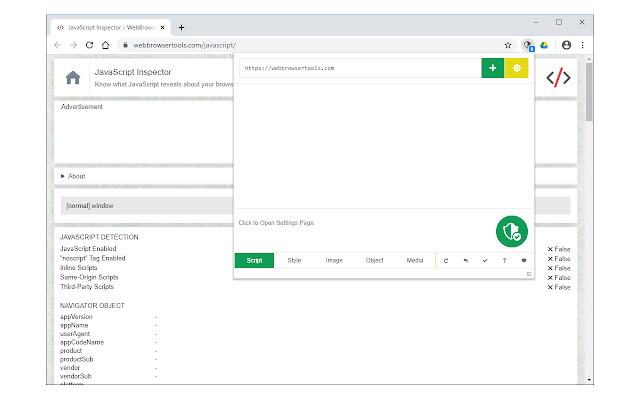
Task: Open the Object tab
Action: 374,261
